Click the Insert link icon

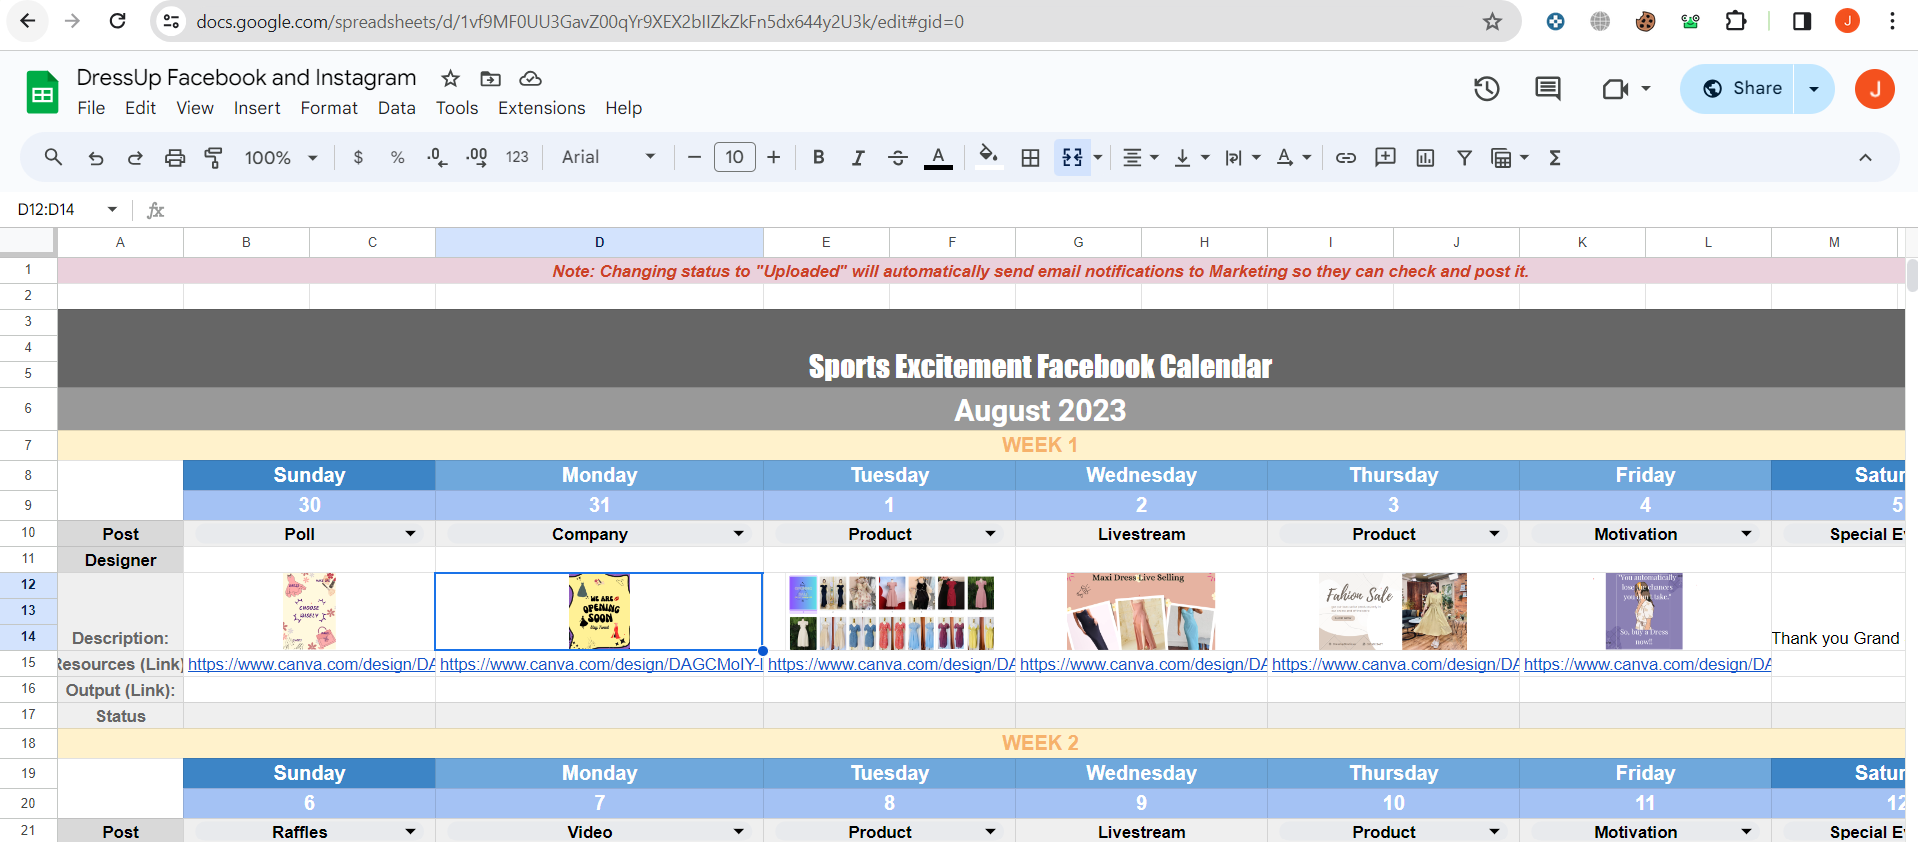(x=1346, y=158)
